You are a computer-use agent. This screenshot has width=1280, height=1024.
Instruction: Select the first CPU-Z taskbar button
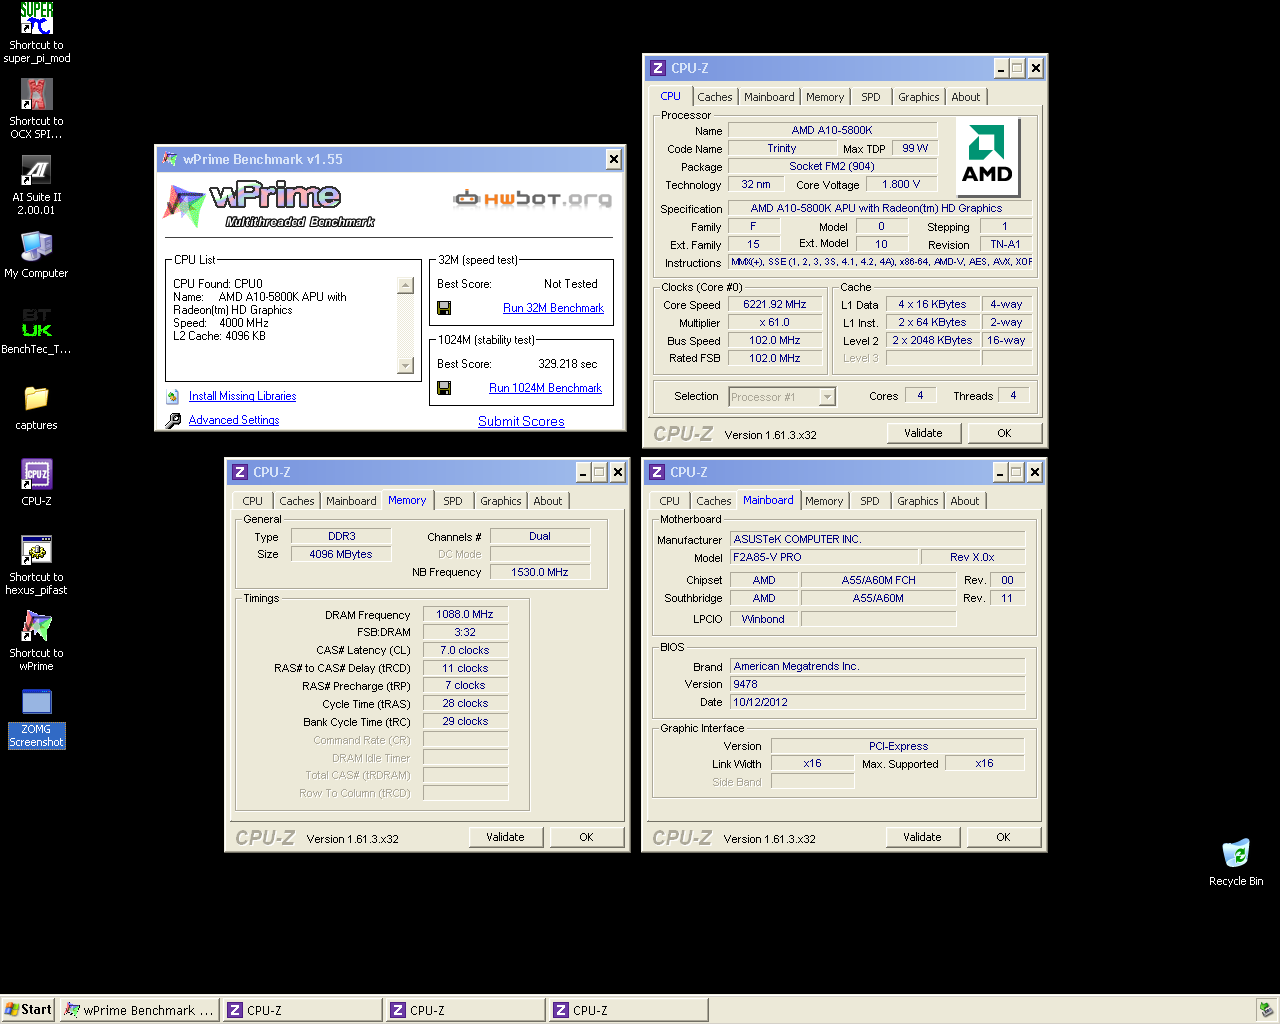pyautogui.click(x=302, y=1010)
